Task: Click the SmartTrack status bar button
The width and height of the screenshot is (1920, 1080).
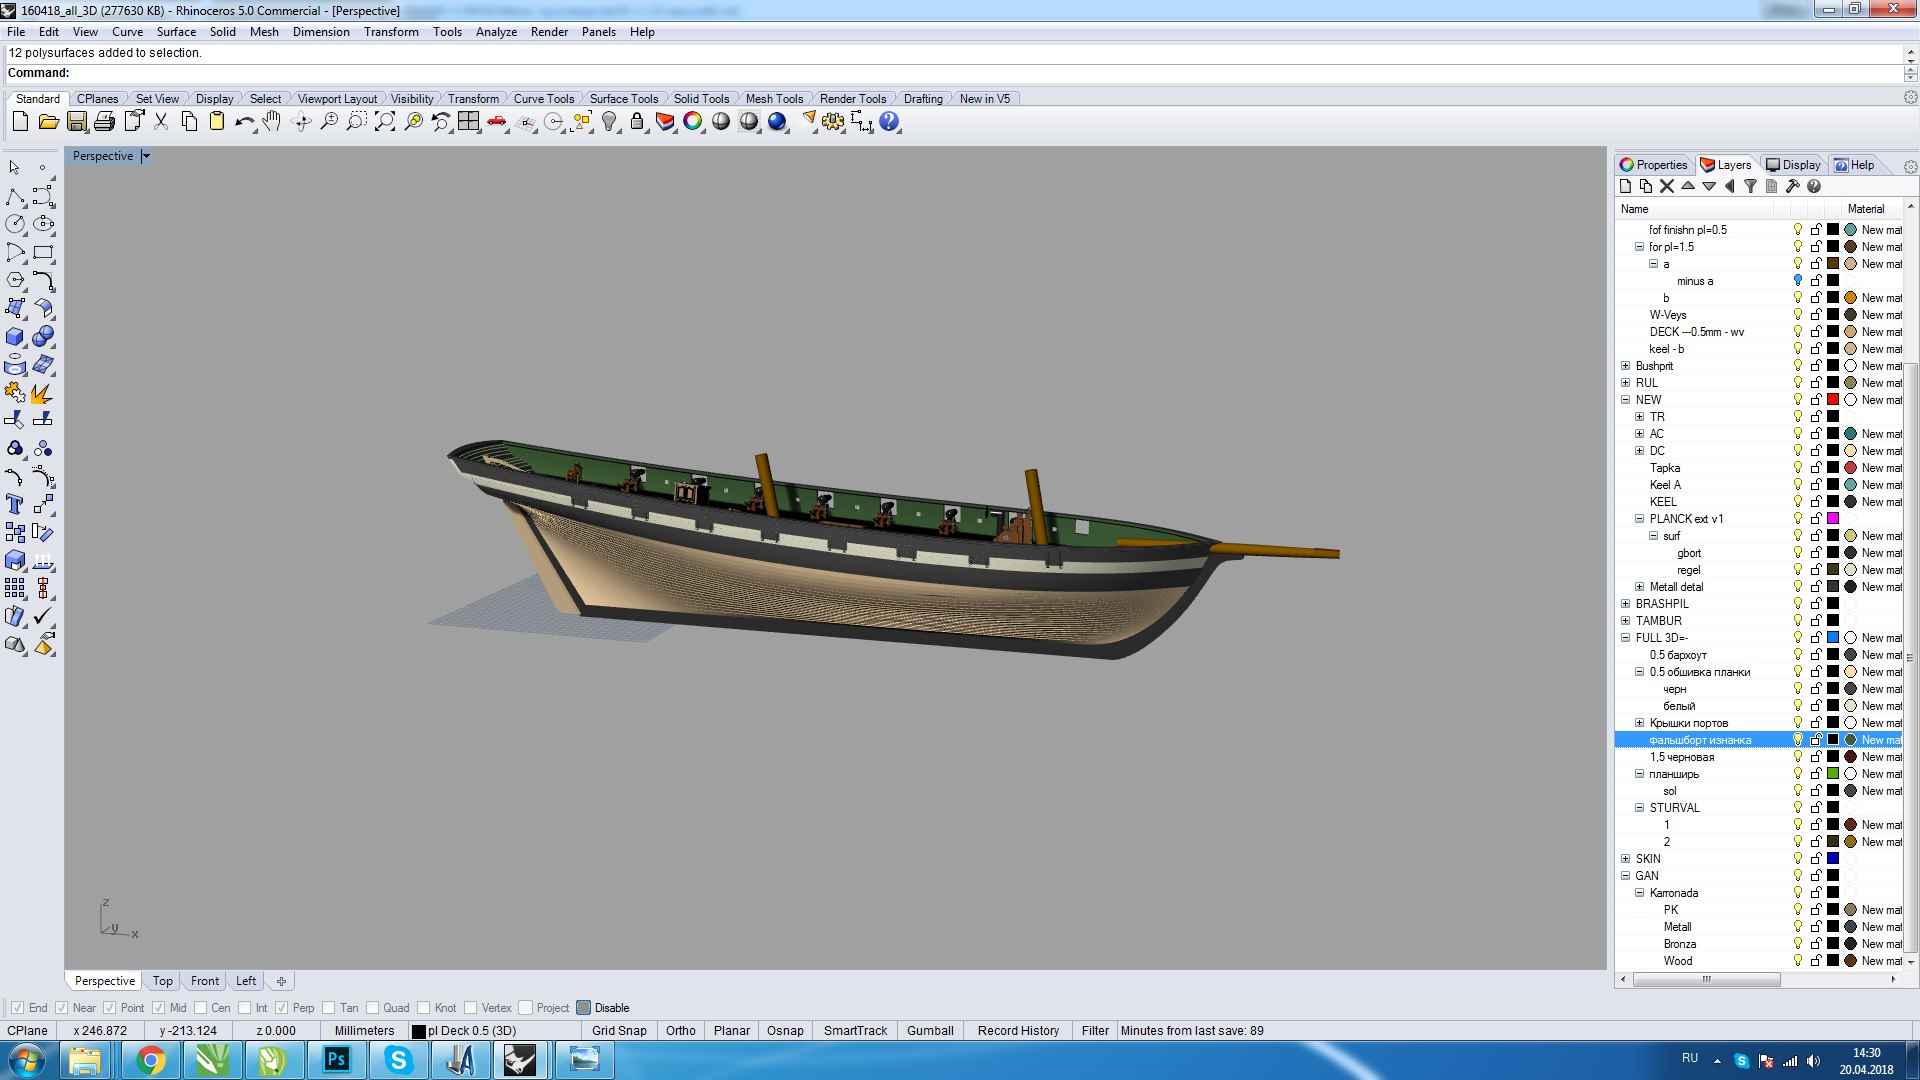Action: point(855,1031)
